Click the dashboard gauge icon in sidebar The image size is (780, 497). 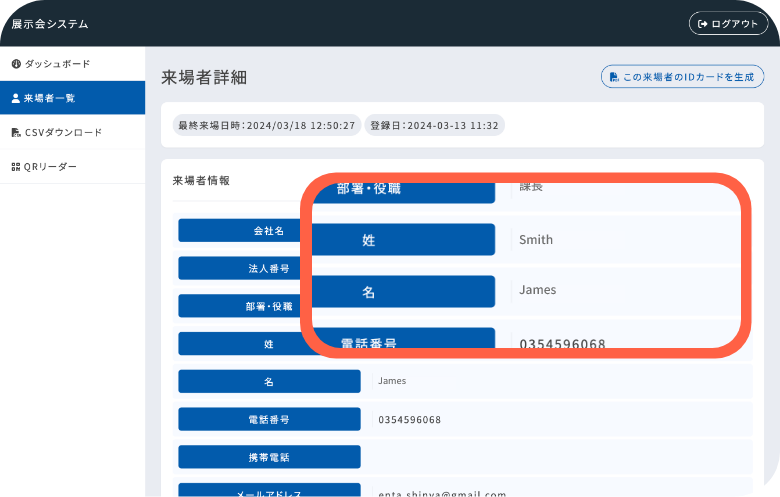(x=15, y=64)
